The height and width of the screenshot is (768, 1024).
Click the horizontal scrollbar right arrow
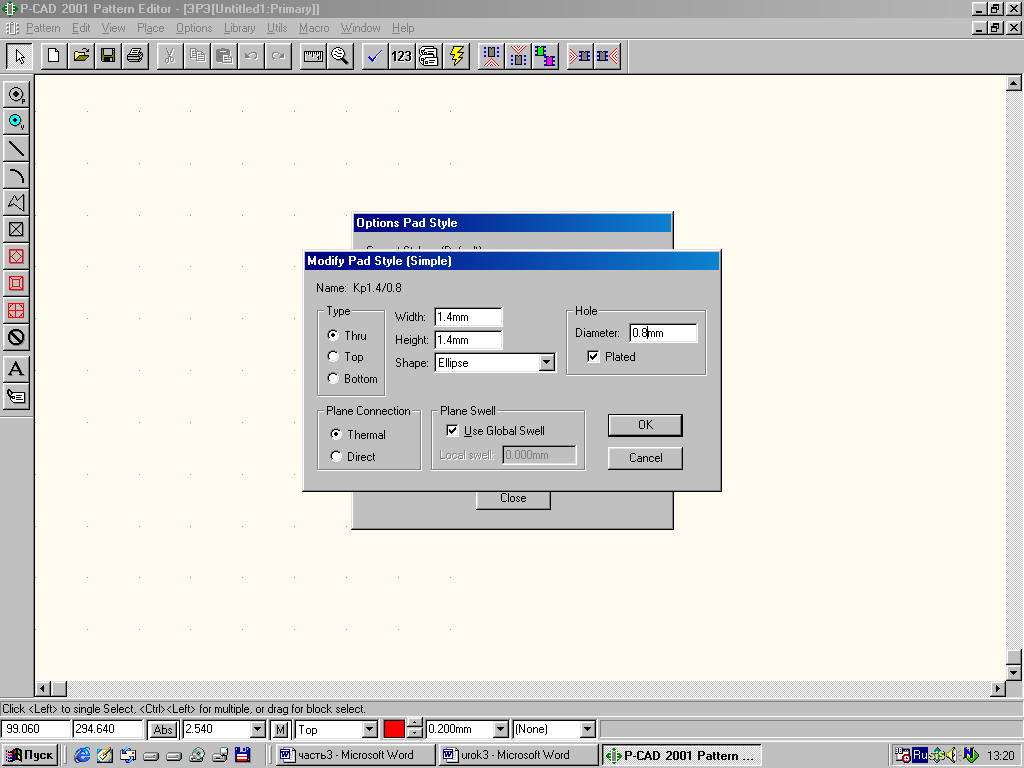[x=997, y=688]
